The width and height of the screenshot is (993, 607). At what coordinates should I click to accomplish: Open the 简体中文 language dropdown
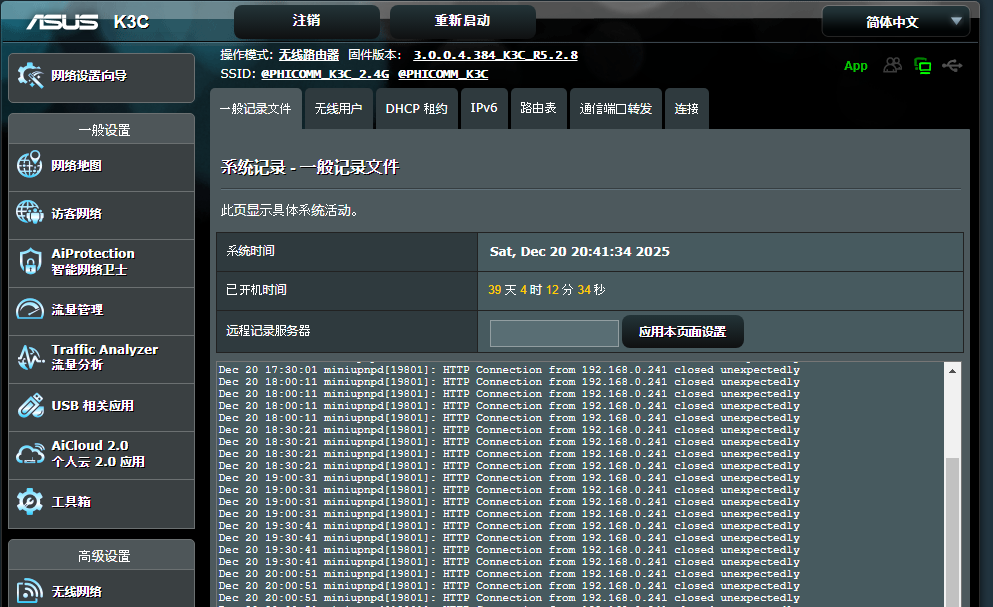click(x=895, y=21)
